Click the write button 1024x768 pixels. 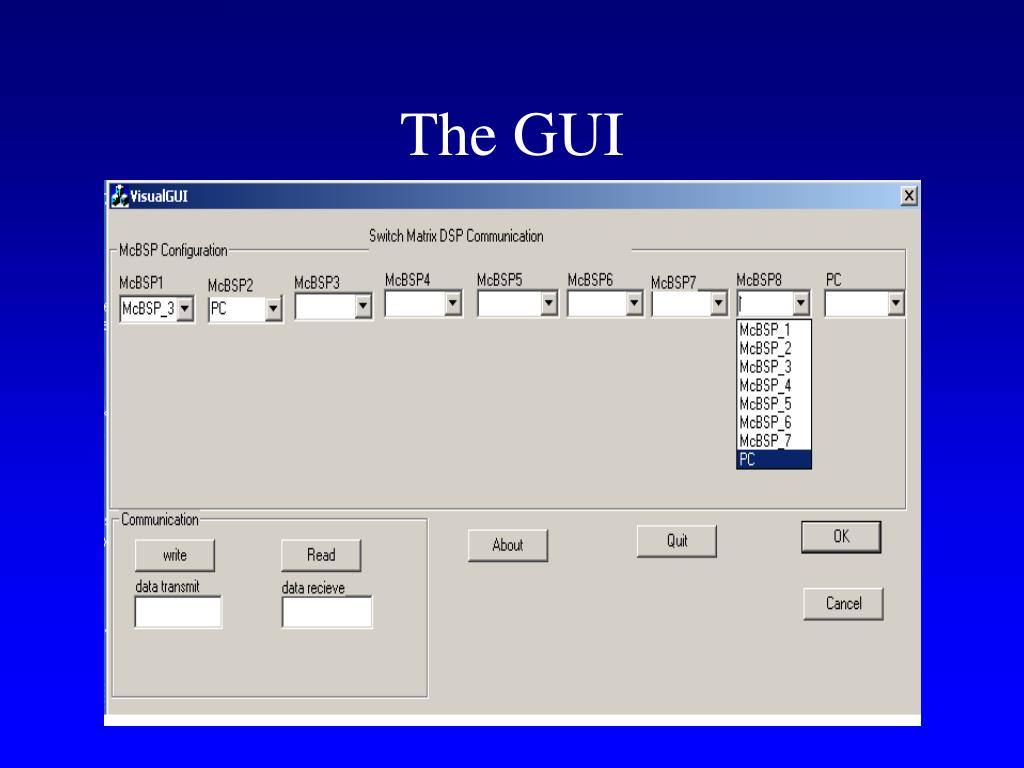pos(174,555)
